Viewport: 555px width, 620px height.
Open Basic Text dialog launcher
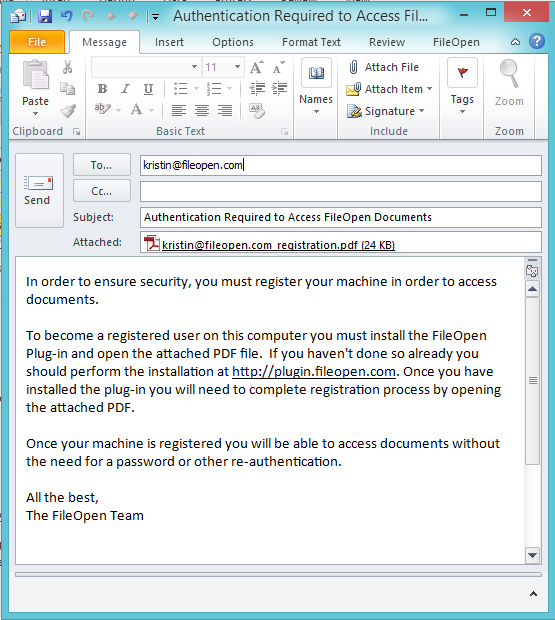[285, 132]
